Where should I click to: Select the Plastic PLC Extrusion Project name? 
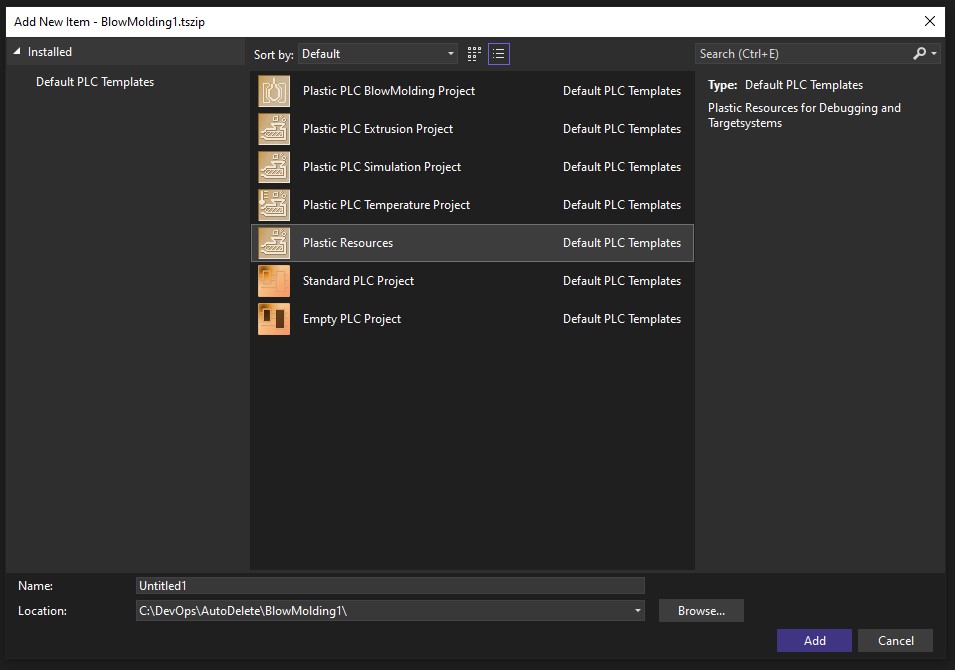pos(378,129)
